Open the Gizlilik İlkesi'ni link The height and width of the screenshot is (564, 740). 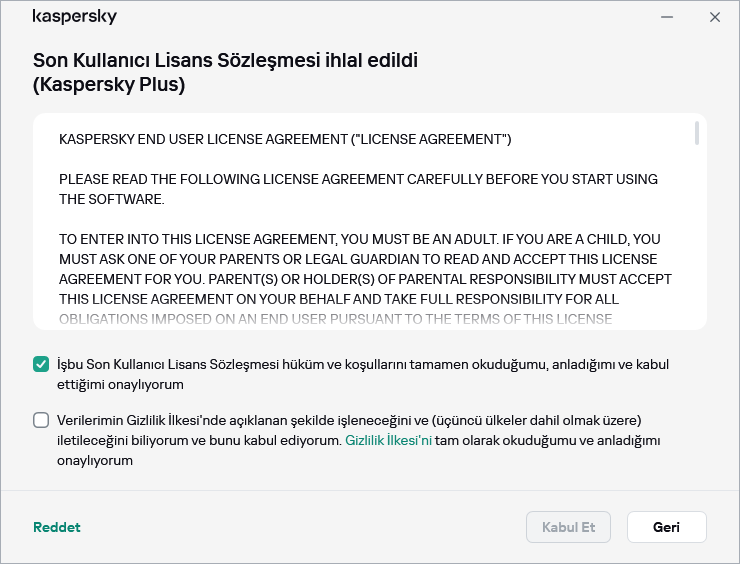click(x=388, y=440)
